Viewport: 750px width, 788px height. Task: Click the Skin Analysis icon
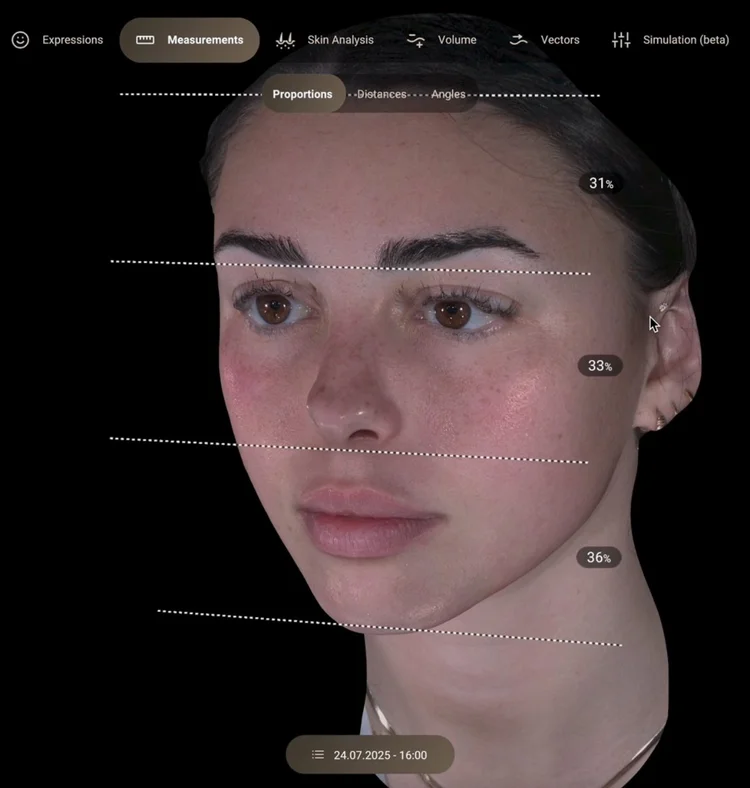pos(285,40)
